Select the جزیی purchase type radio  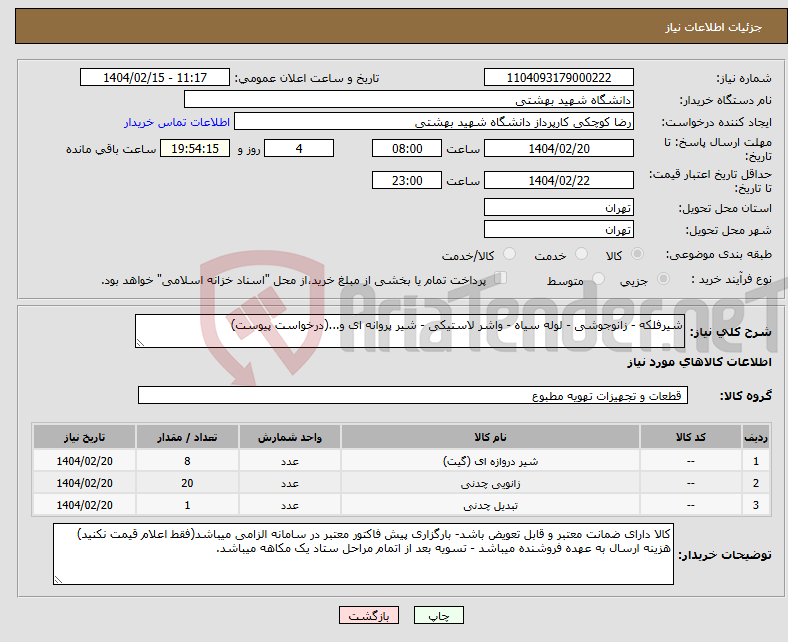(x=663, y=279)
